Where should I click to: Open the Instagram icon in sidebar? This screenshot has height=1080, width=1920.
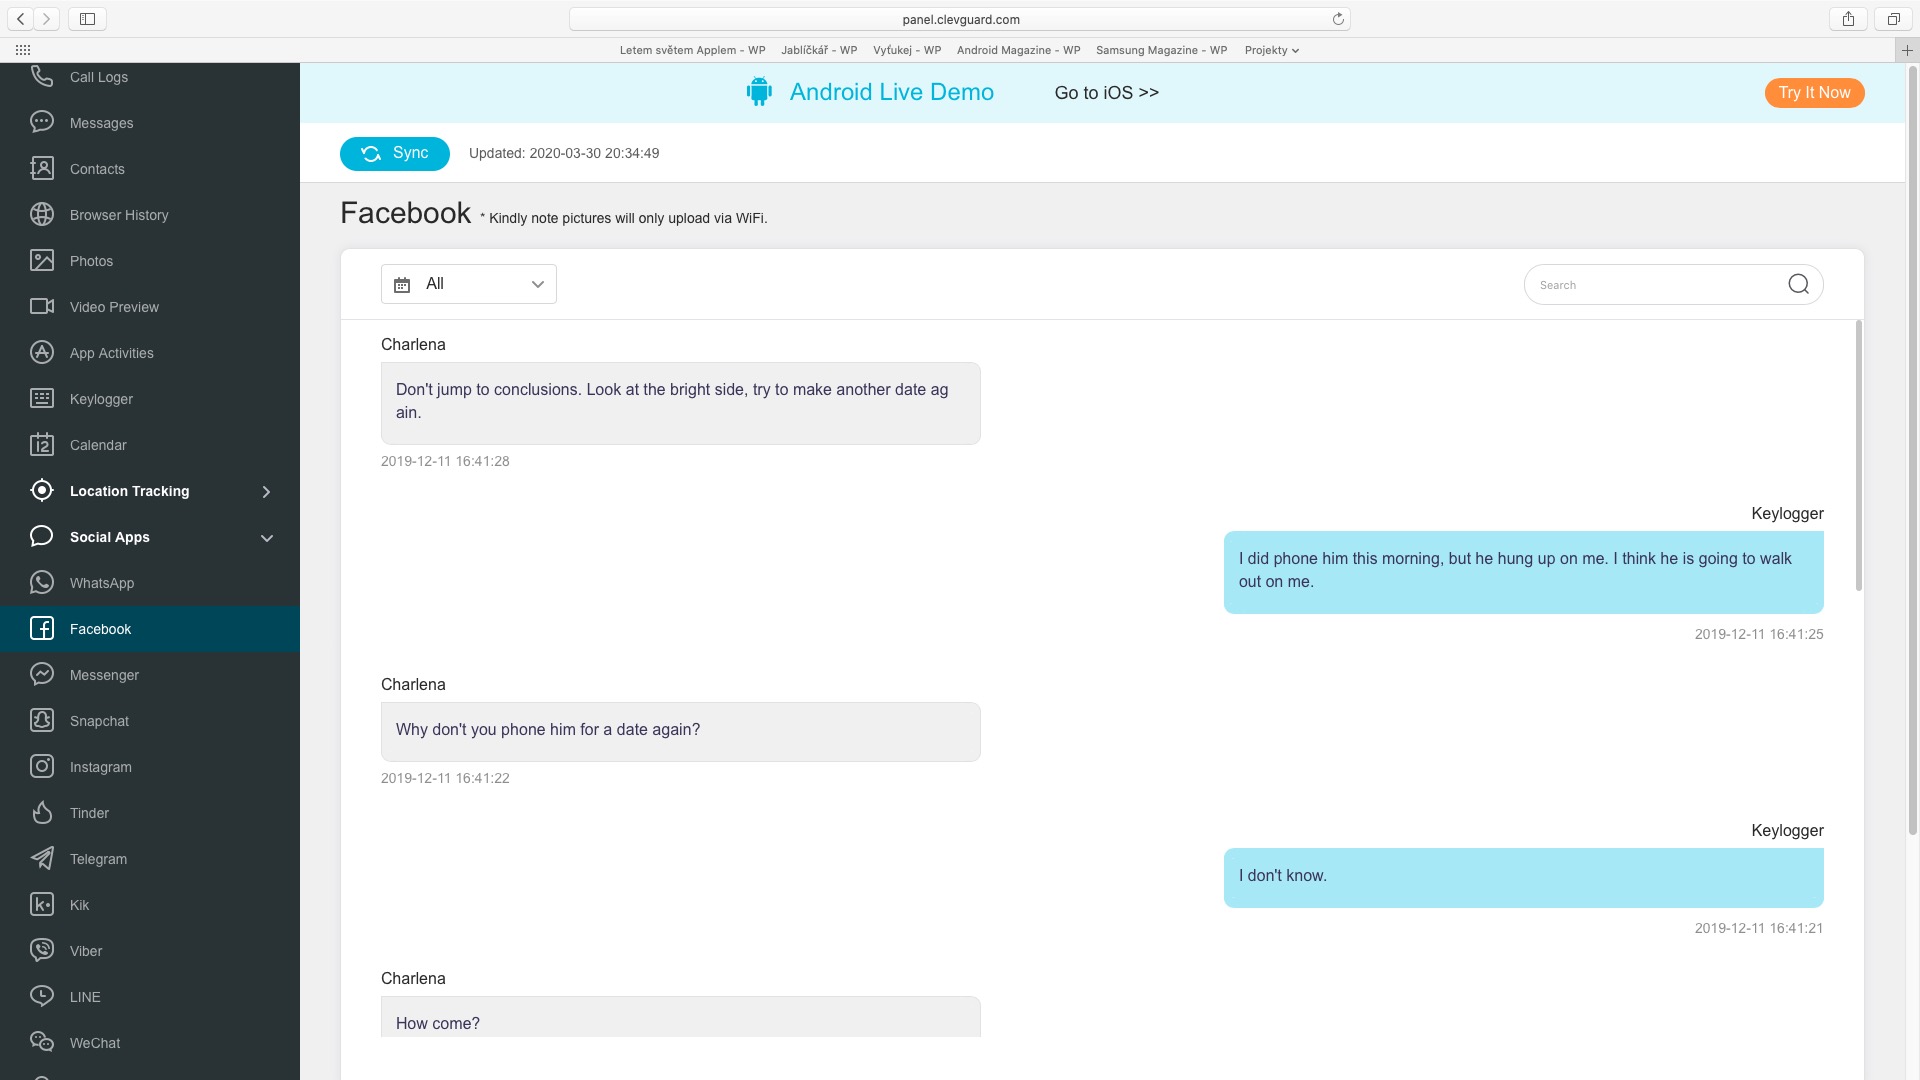coord(42,767)
